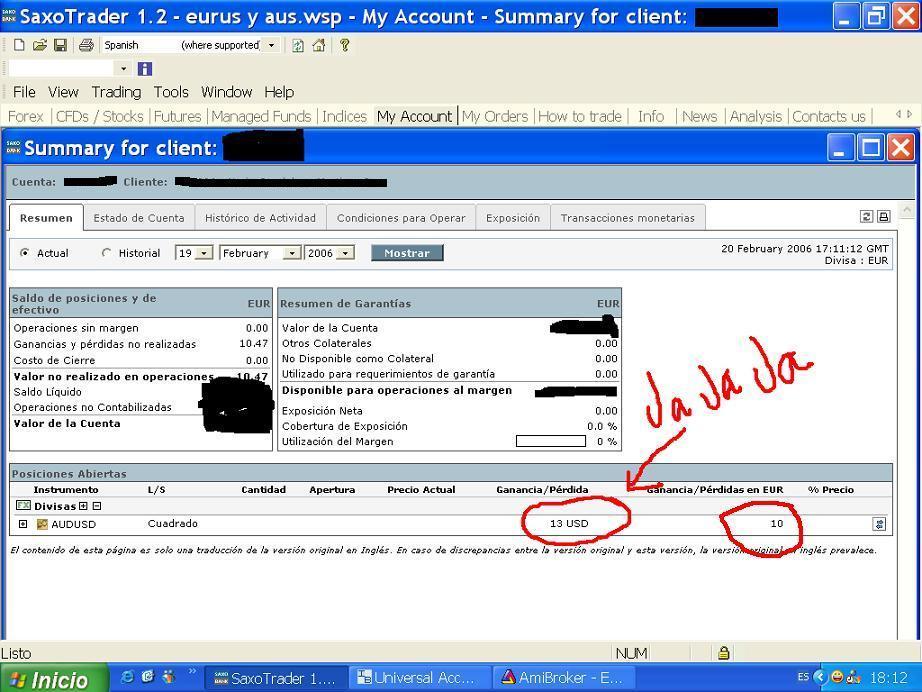Click the AUDUSD chart icon
Image resolution: width=922 pixels, height=692 pixels.
tap(42, 524)
